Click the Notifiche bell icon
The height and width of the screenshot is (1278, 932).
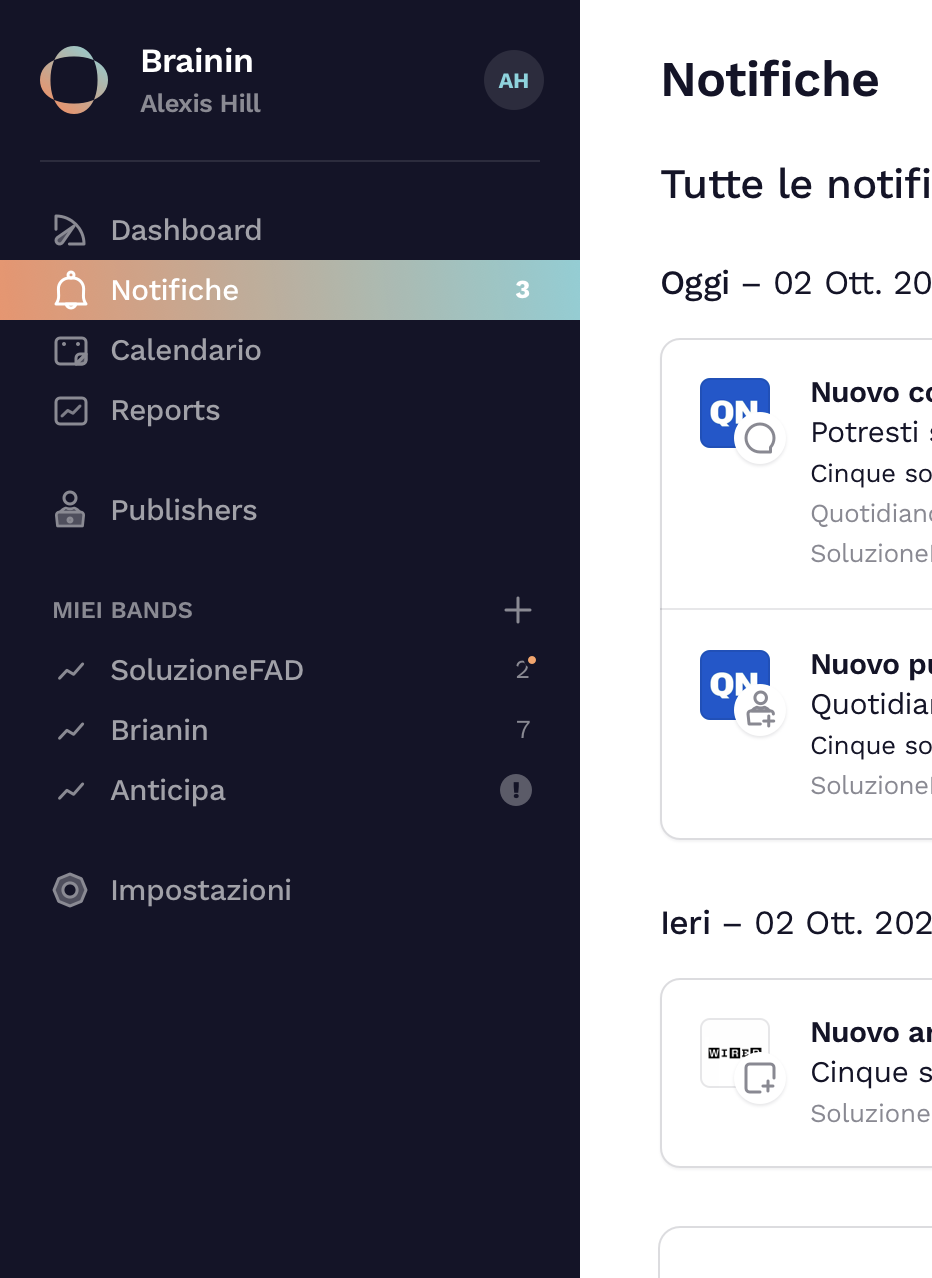[x=70, y=290]
